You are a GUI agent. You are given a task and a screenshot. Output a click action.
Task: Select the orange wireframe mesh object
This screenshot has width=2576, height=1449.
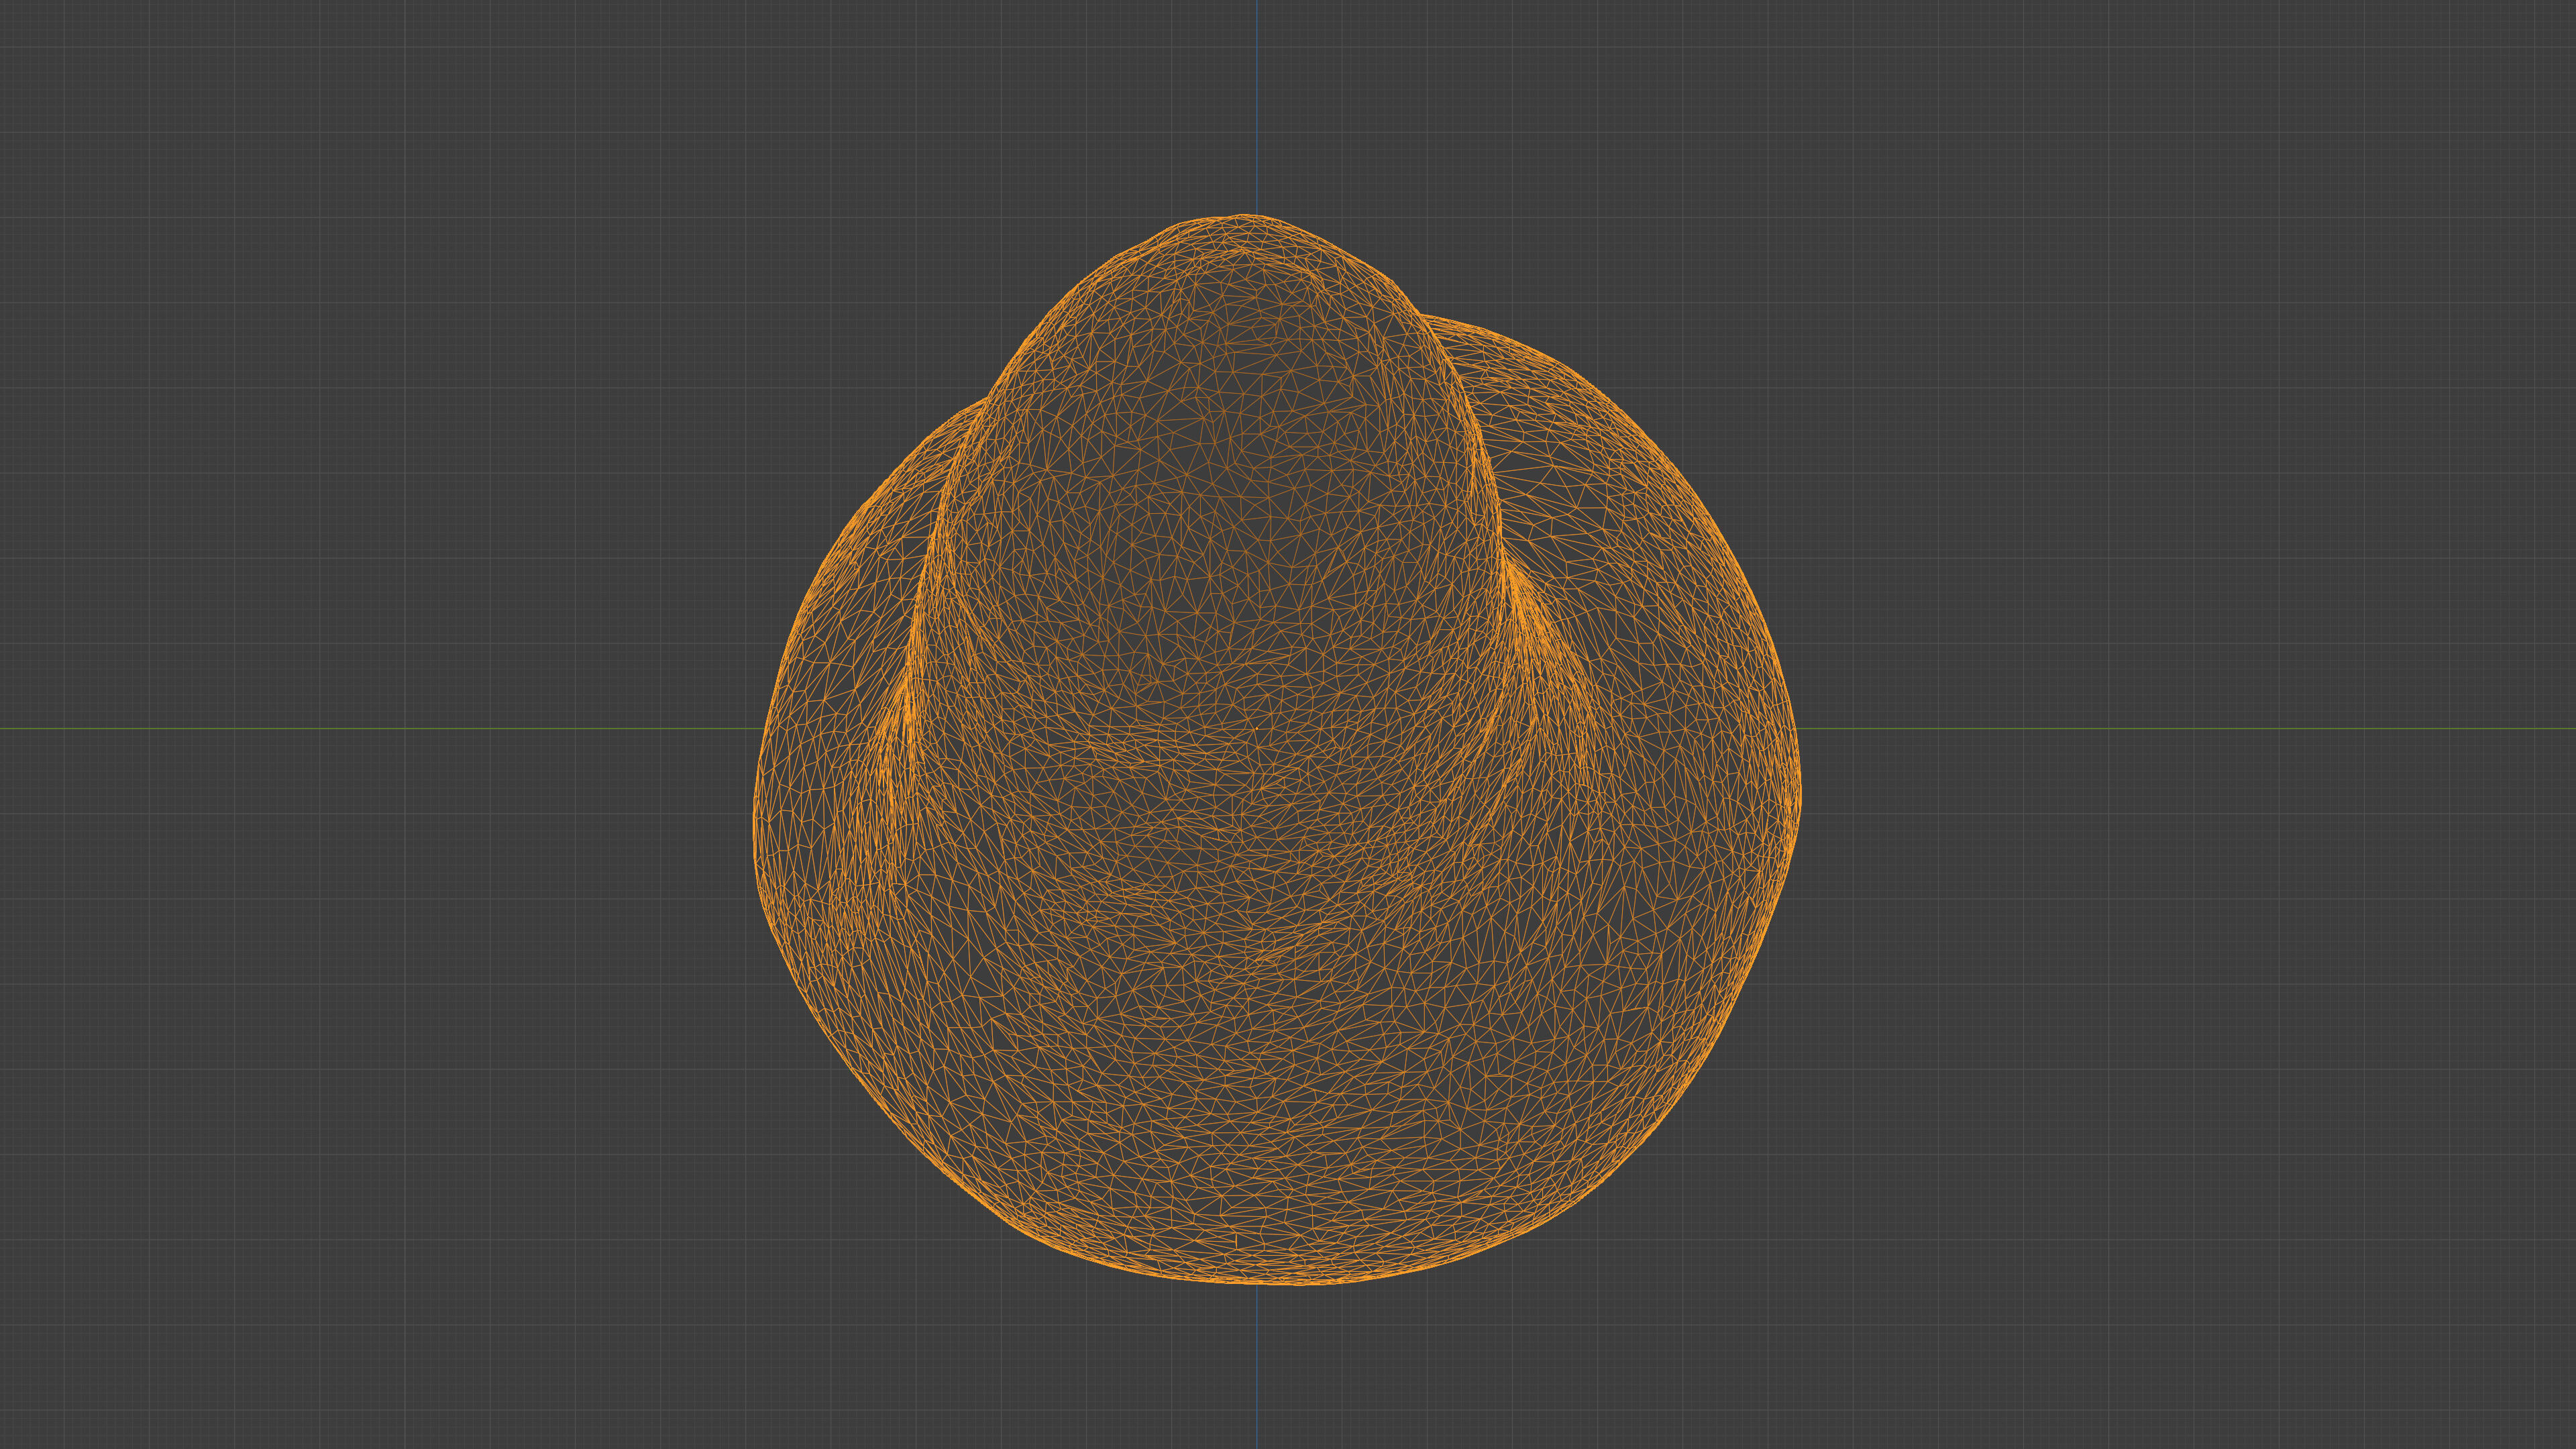(1276, 750)
